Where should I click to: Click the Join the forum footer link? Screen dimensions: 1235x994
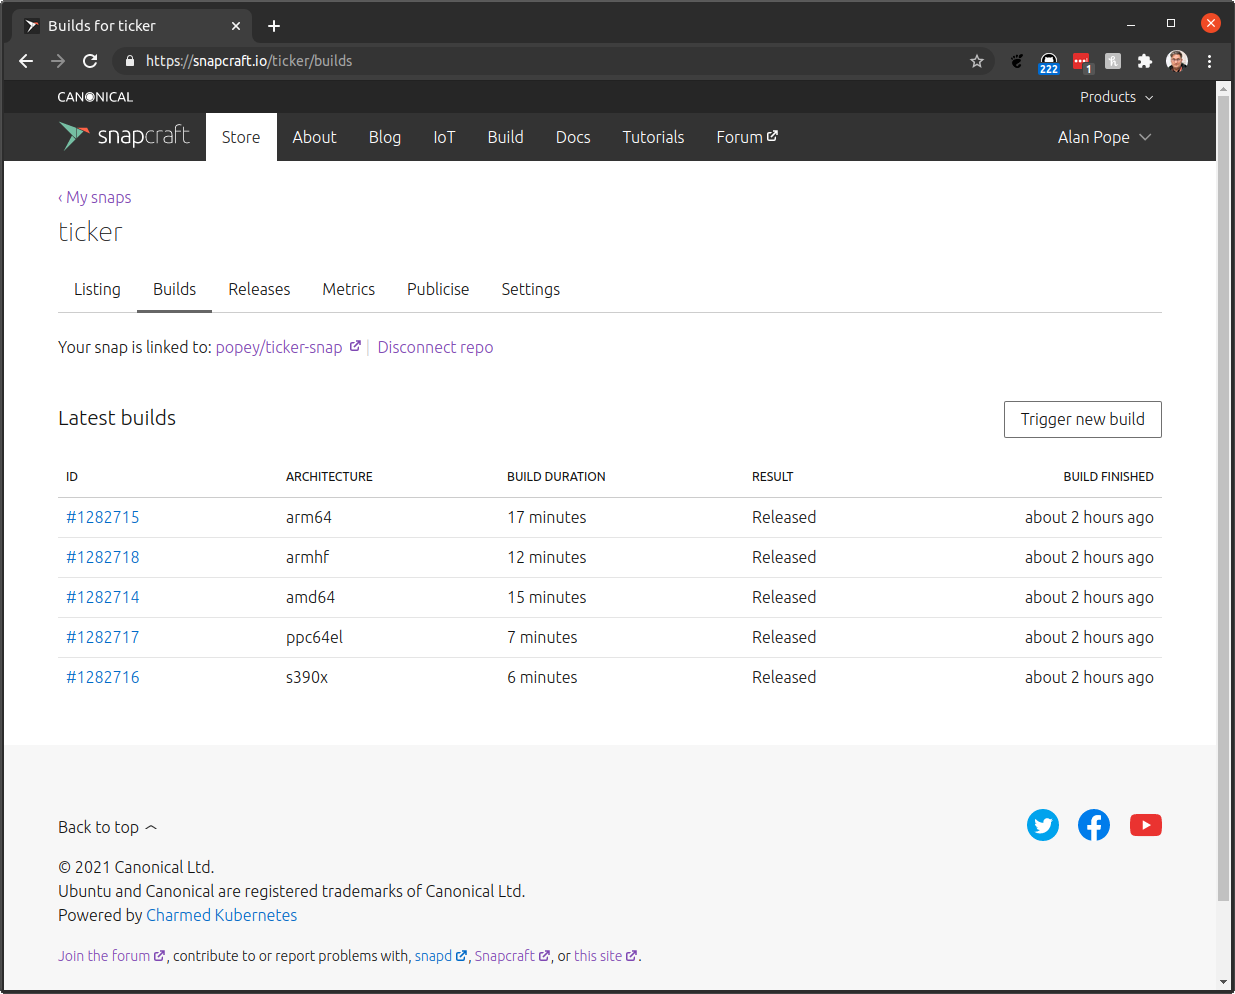point(111,956)
